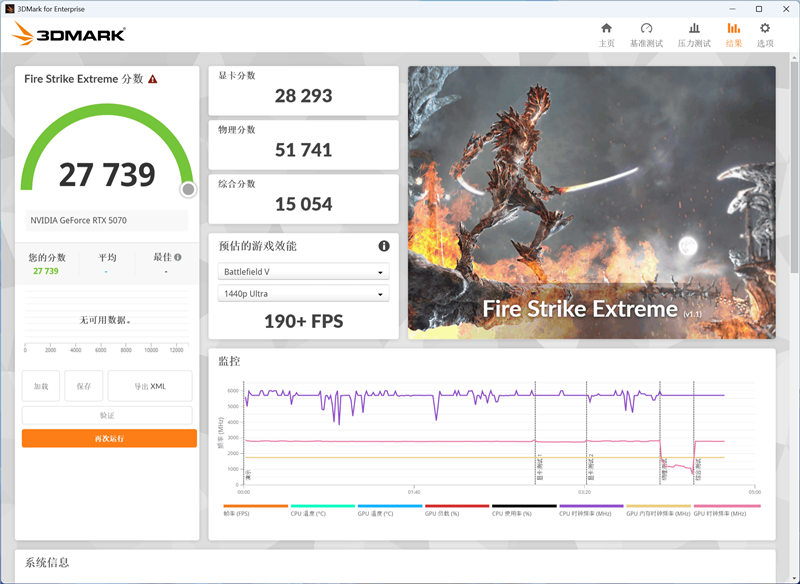Open the 压力测试 stress test icon
The width and height of the screenshot is (800, 584).
pos(695,30)
